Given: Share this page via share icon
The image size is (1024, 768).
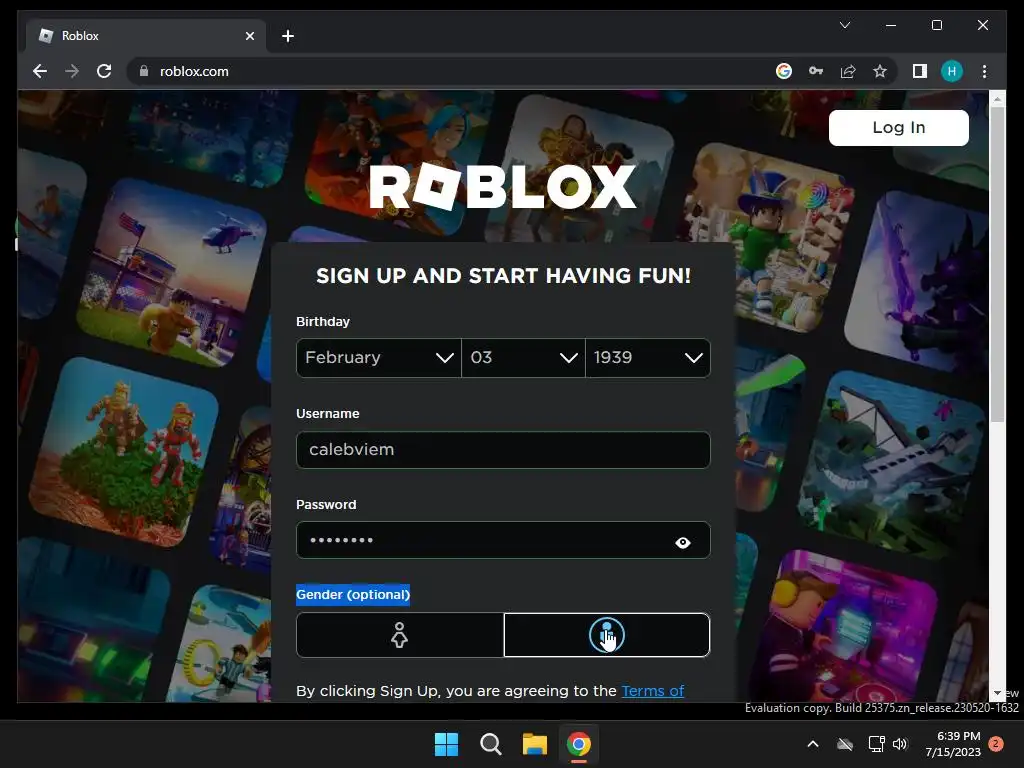Looking at the screenshot, I should pos(848,71).
